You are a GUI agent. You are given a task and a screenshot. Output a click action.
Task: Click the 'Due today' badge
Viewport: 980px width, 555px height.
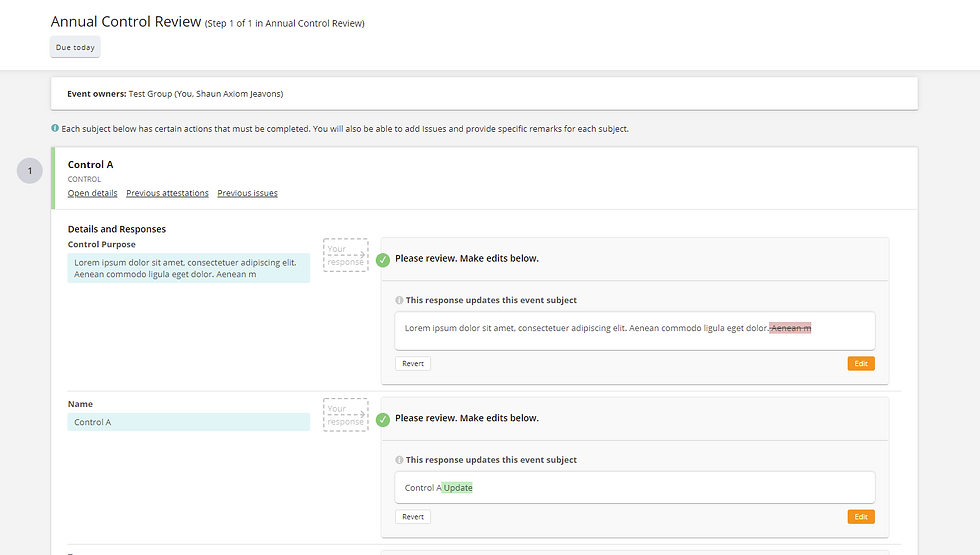coord(75,48)
